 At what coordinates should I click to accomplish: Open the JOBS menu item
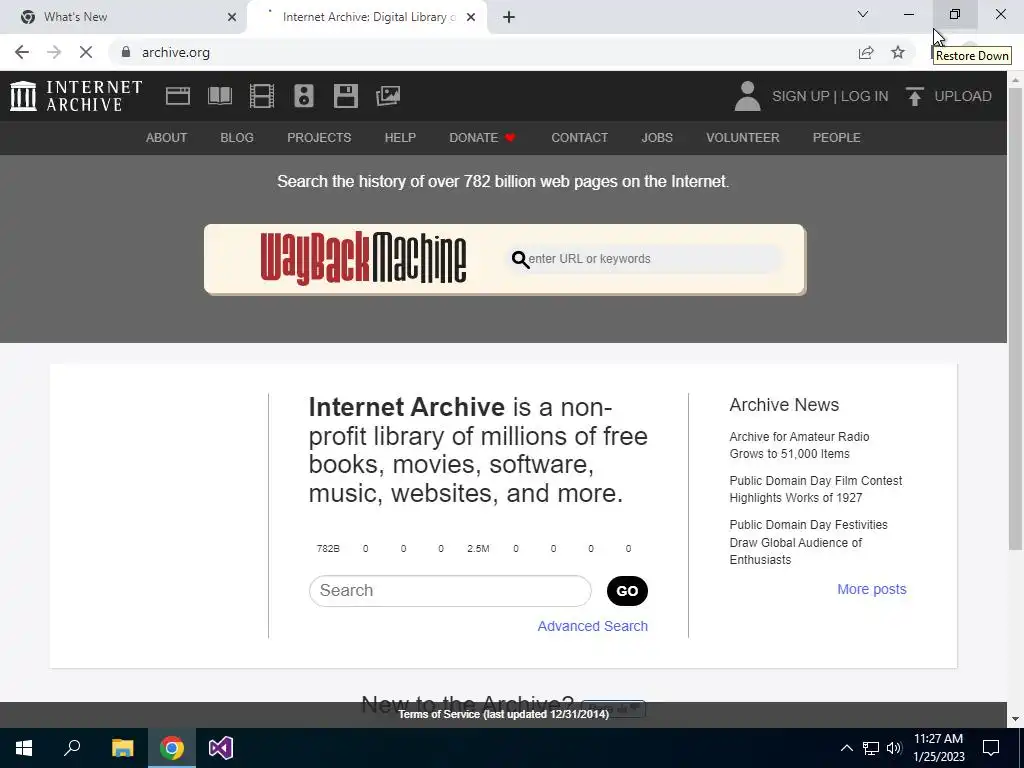tap(657, 138)
